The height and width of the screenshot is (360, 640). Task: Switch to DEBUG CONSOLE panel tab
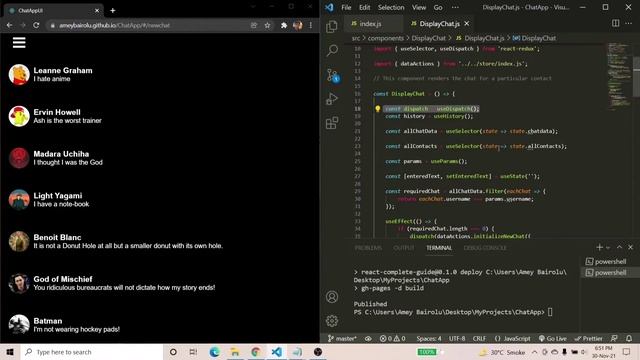tap(485, 248)
